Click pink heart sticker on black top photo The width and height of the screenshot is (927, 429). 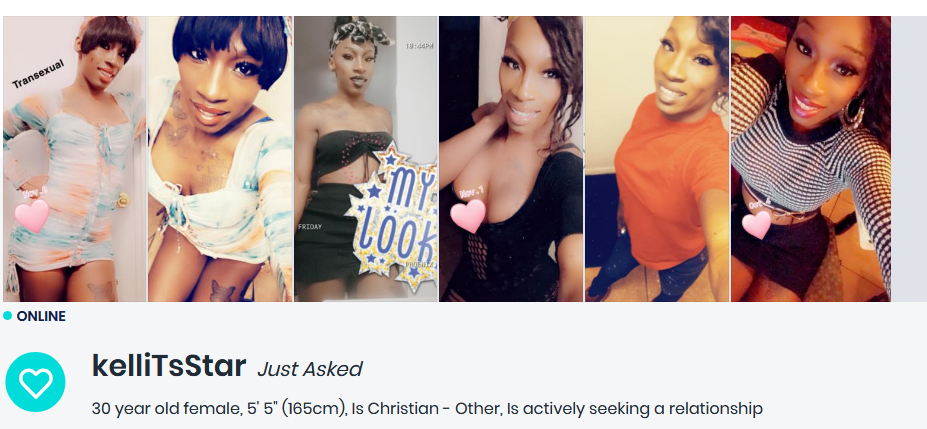coord(468,216)
